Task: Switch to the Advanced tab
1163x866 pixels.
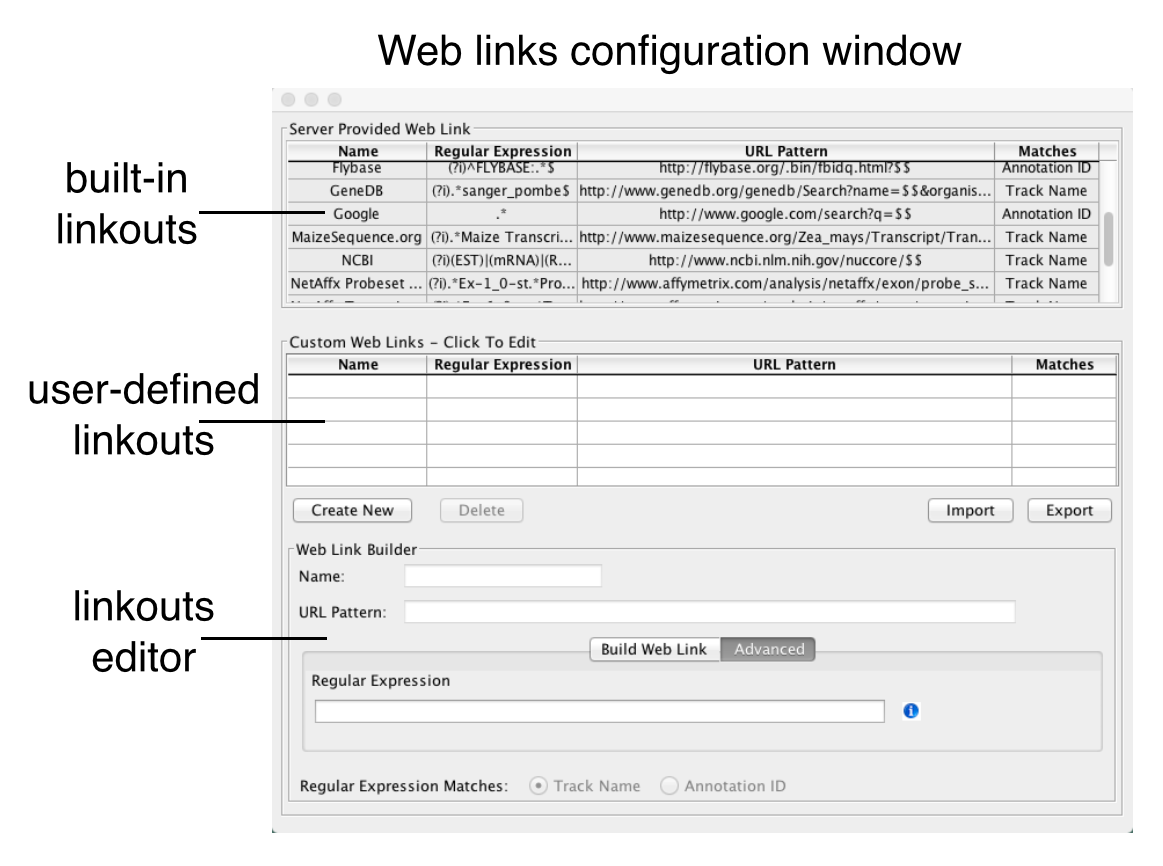Action: click(768, 650)
